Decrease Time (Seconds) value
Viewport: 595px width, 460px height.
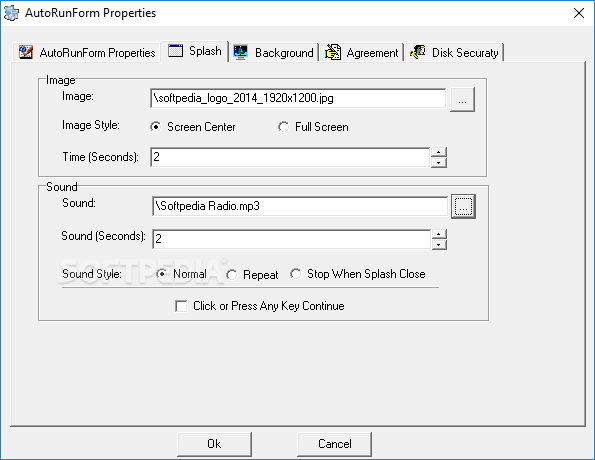[x=439, y=162]
